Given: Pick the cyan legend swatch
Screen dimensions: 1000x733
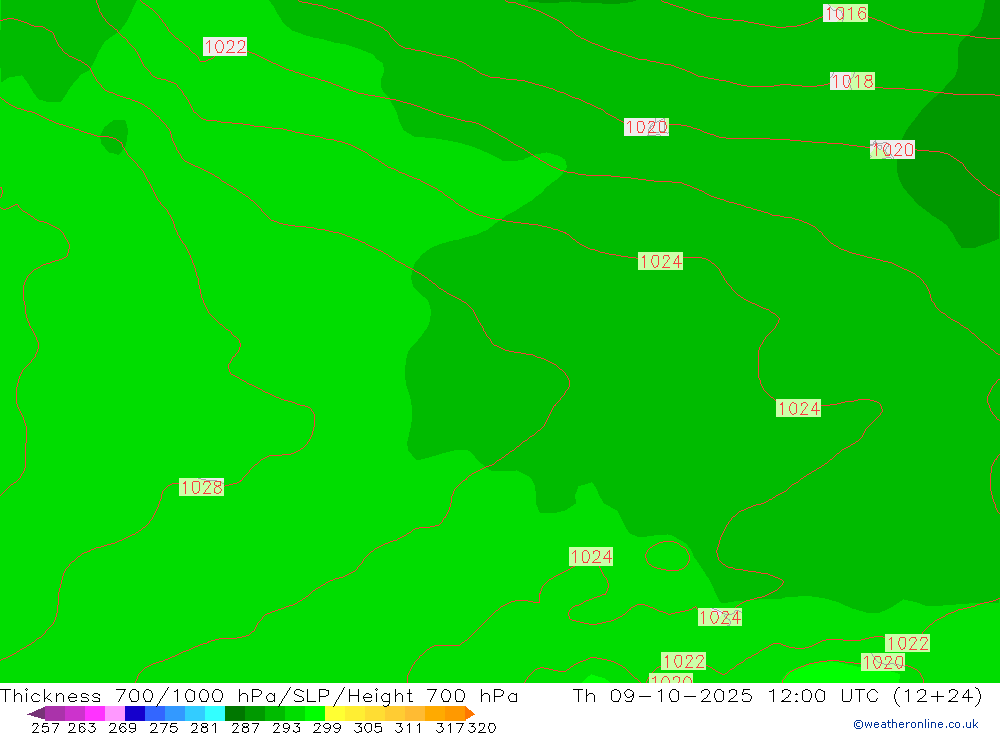Looking at the screenshot, I should (215, 713).
